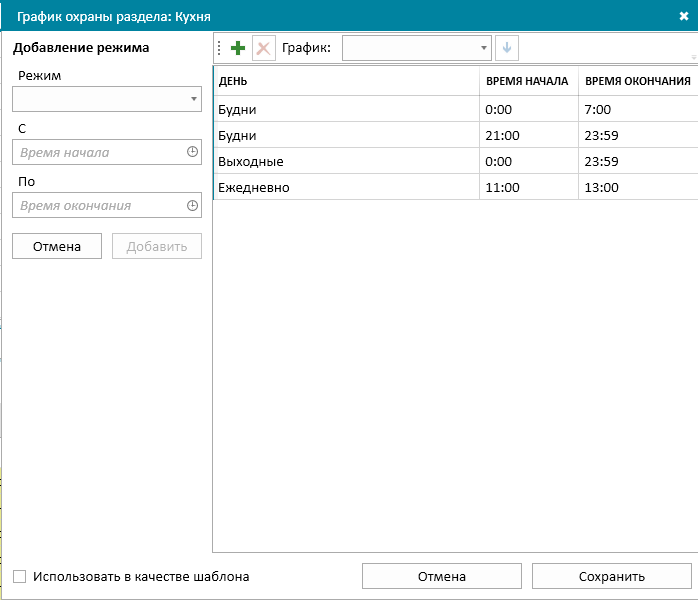
Task: Focus the Время окончания input field
Action: point(107,205)
